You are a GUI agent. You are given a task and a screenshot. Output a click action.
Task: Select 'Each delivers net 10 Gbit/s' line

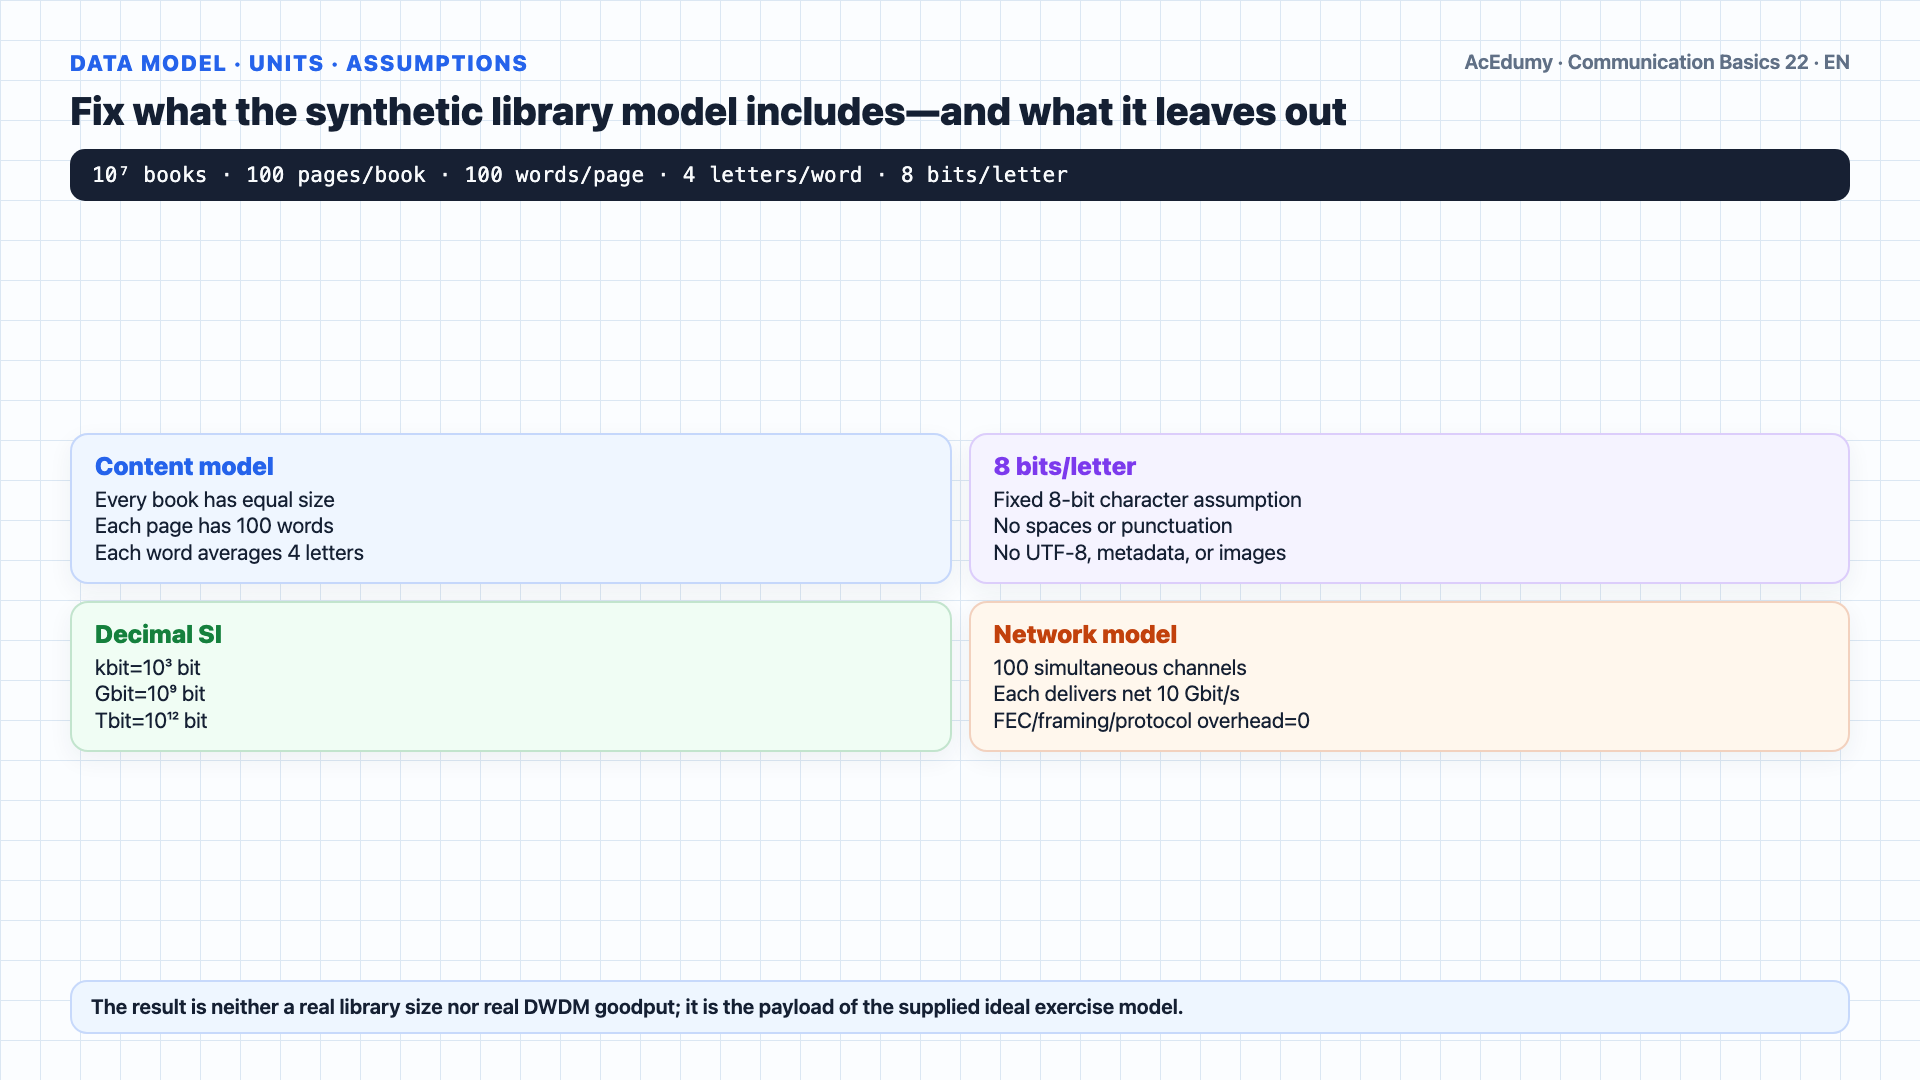coord(1116,694)
